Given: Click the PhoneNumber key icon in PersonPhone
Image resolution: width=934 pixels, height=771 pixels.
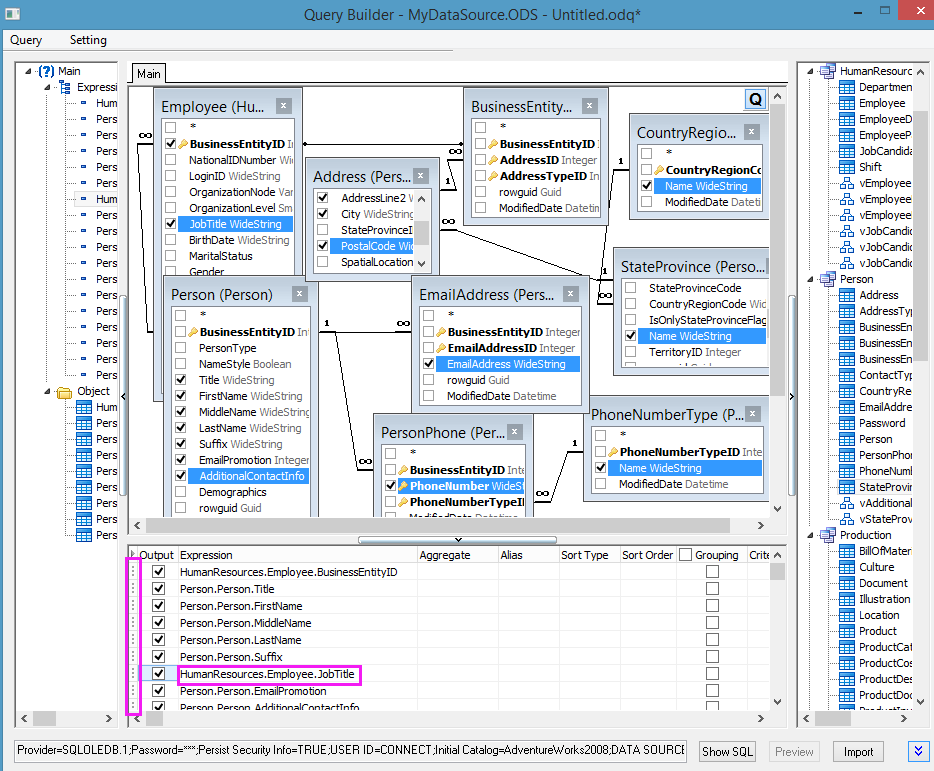Looking at the screenshot, I should tap(403, 486).
